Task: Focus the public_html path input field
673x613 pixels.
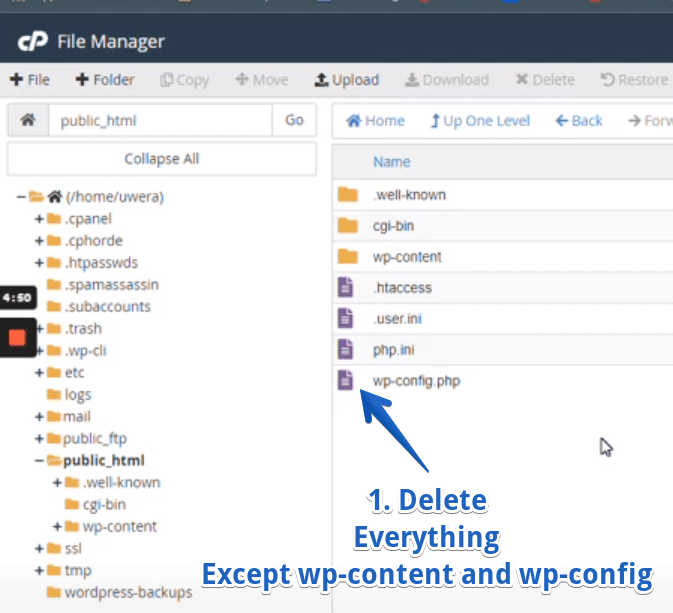Action: 160,120
